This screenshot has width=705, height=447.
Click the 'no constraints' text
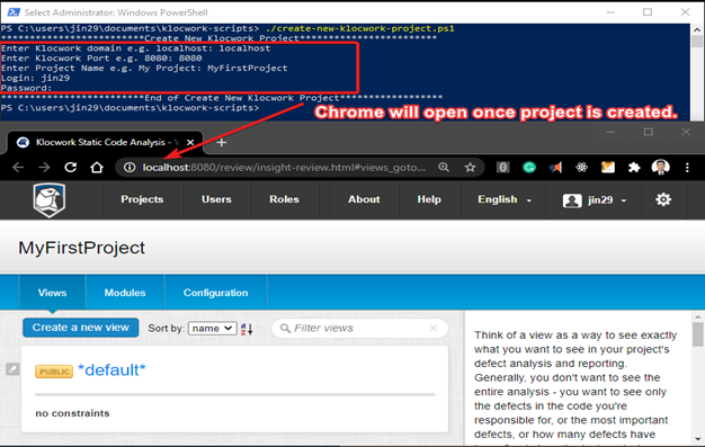(x=72, y=413)
